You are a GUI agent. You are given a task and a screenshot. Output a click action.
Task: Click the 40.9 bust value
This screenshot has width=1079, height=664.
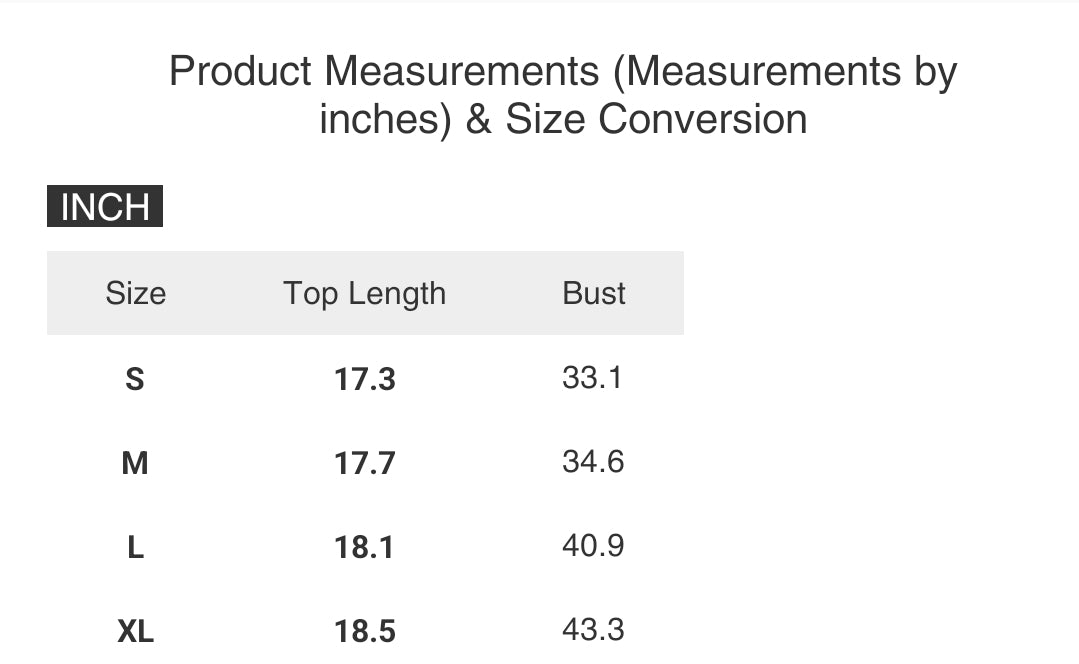pyautogui.click(x=593, y=546)
